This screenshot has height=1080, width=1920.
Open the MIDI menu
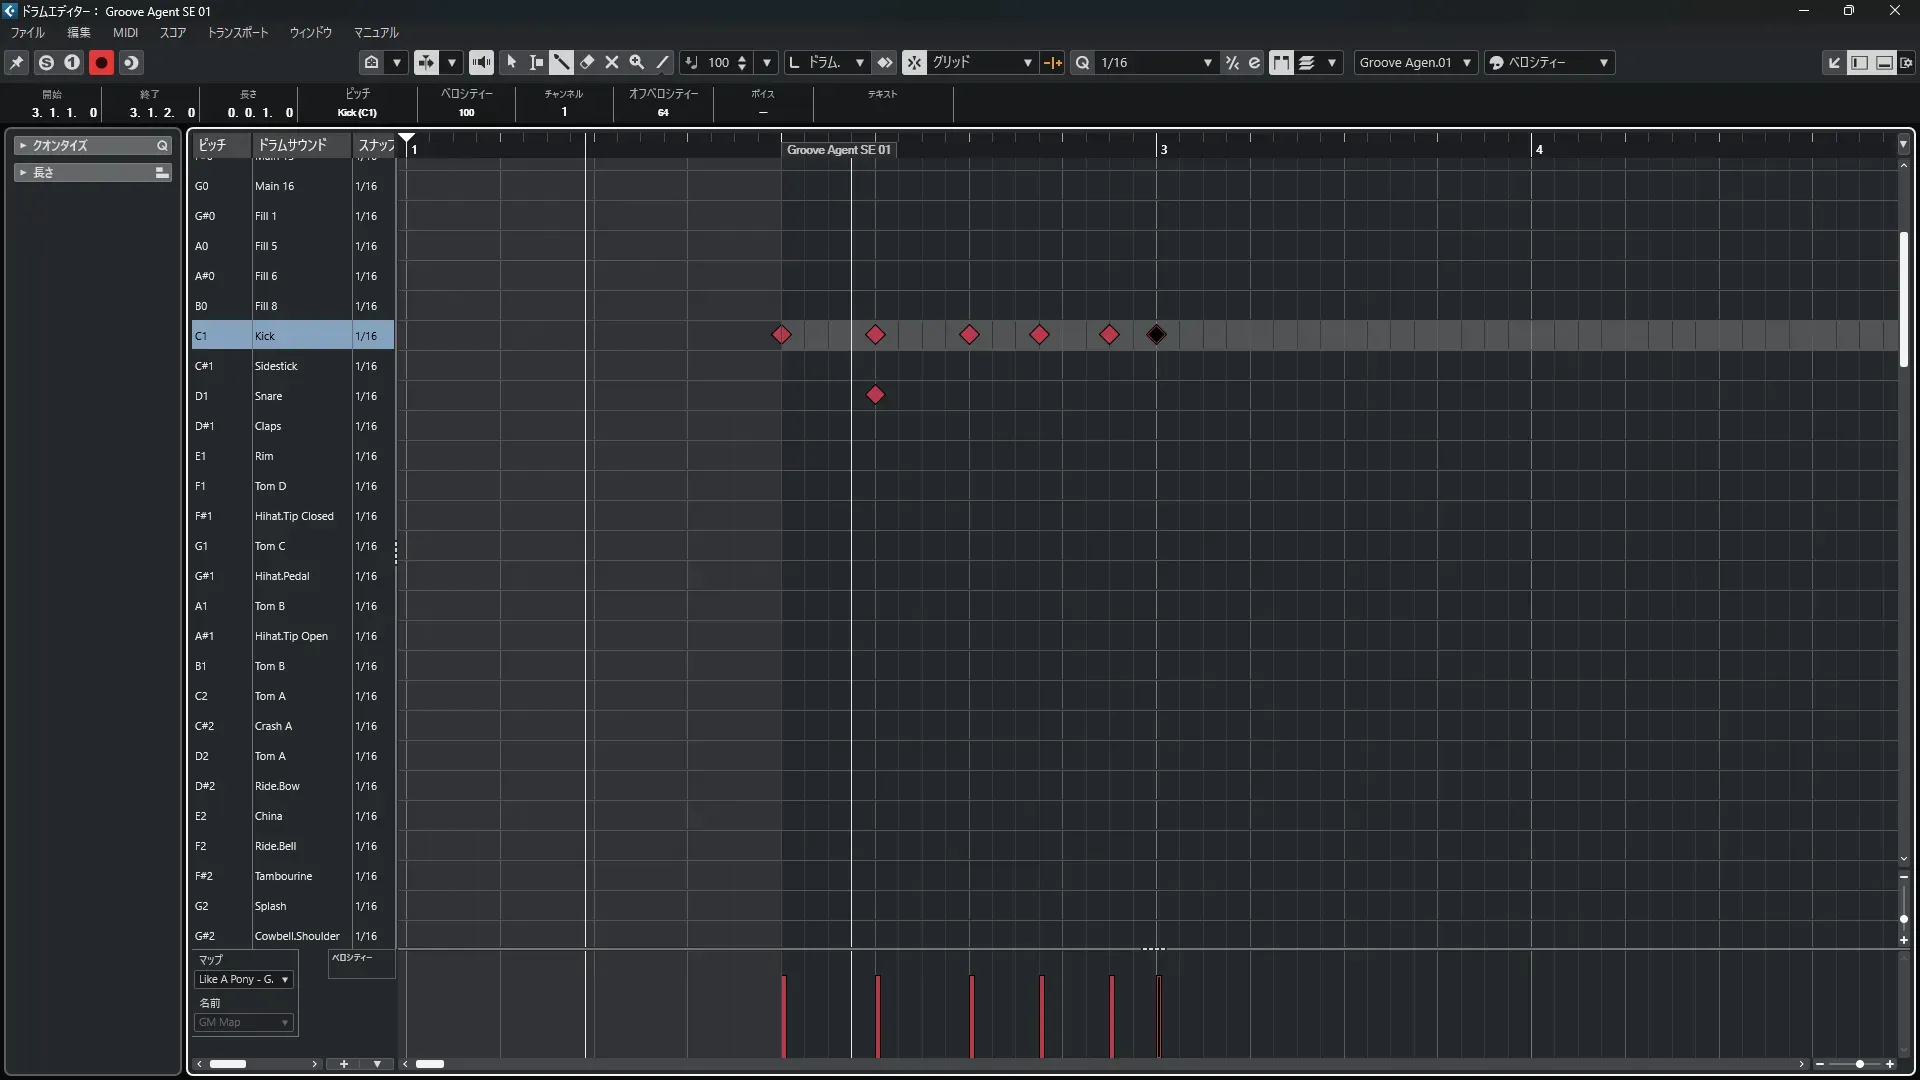125,32
